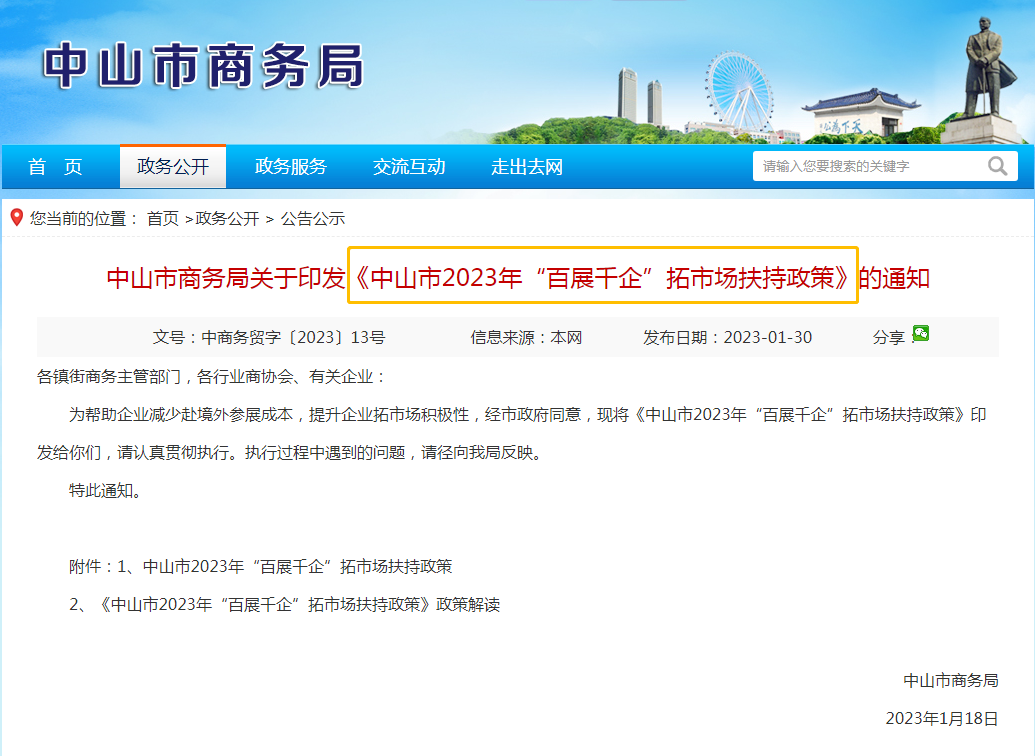This screenshot has width=1035, height=756.
Task: Stay on the highlighted 政务公开 tab
Action: click(x=174, y=166)
